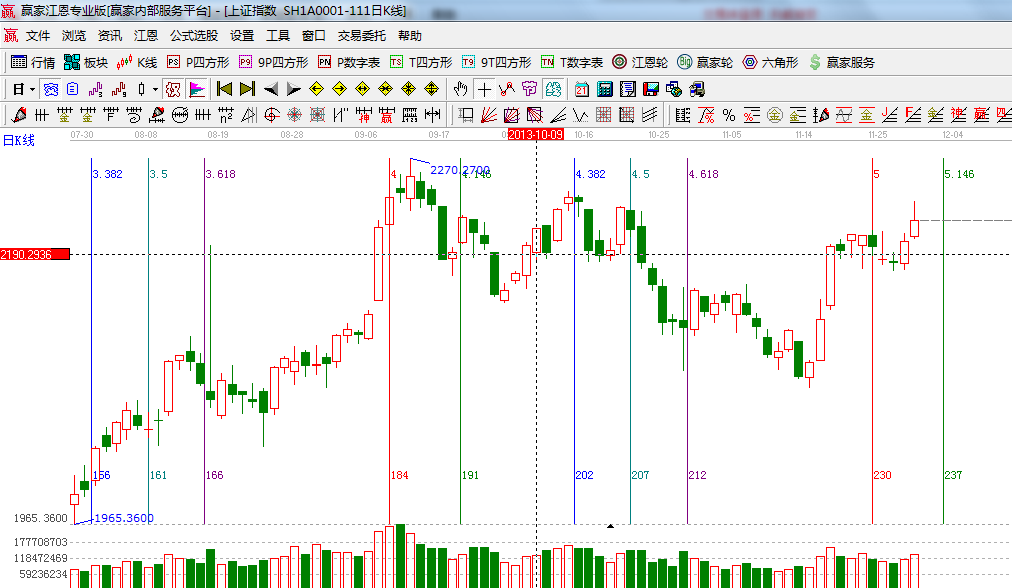Open the 公式选股 menu

pos(193,35)
